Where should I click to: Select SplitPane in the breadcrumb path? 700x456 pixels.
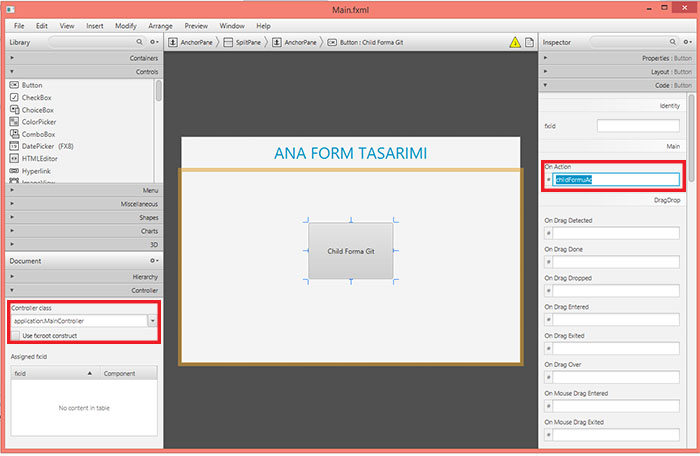click(247, 43)
